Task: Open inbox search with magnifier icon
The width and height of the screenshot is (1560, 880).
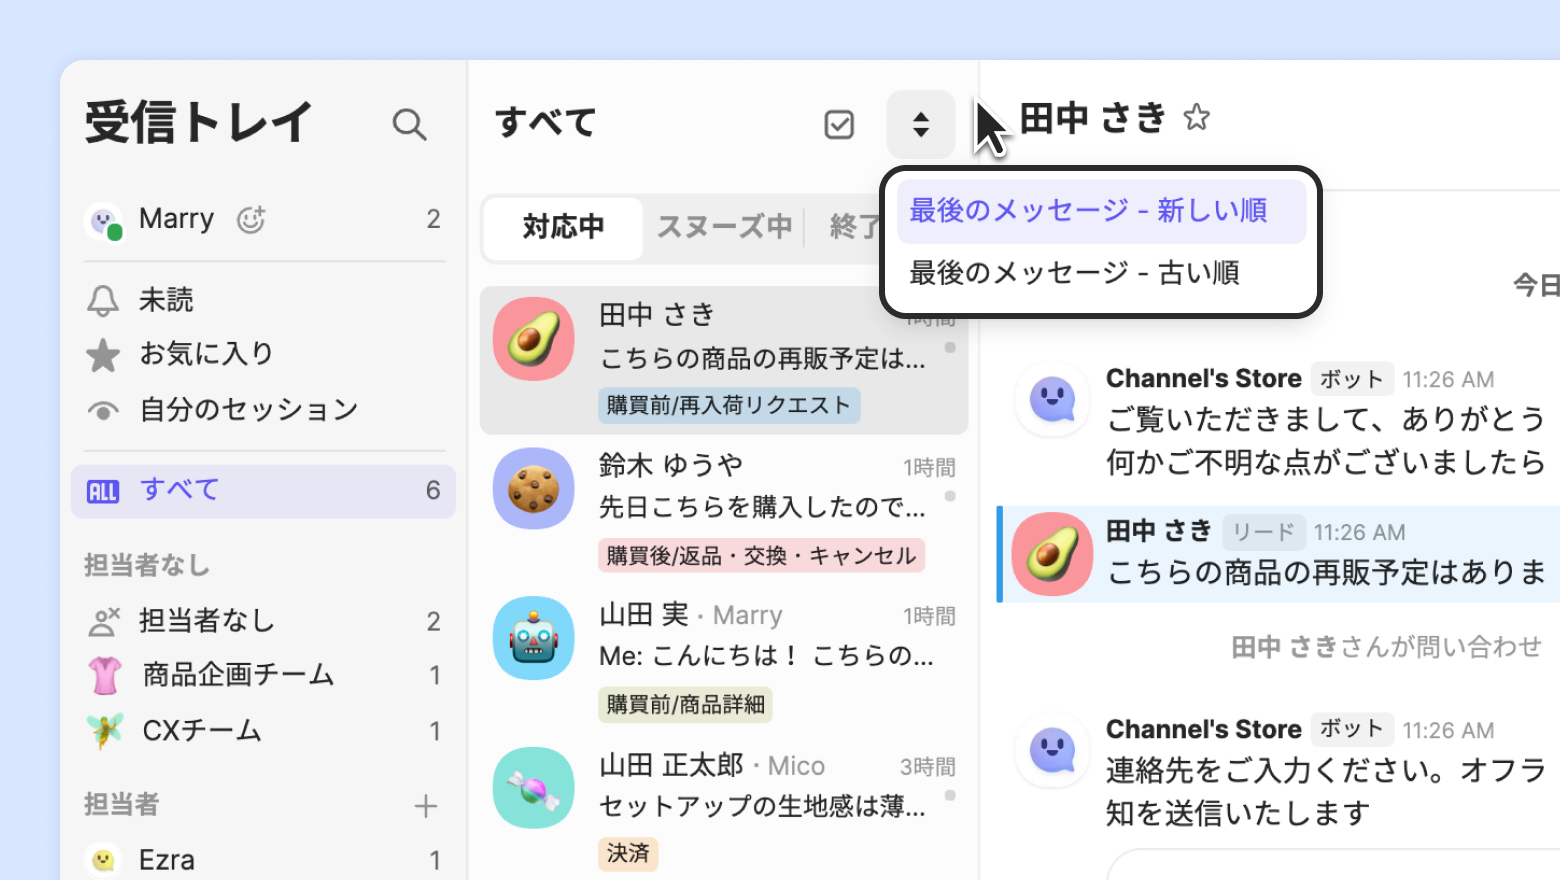Action: tap(409, 125)
